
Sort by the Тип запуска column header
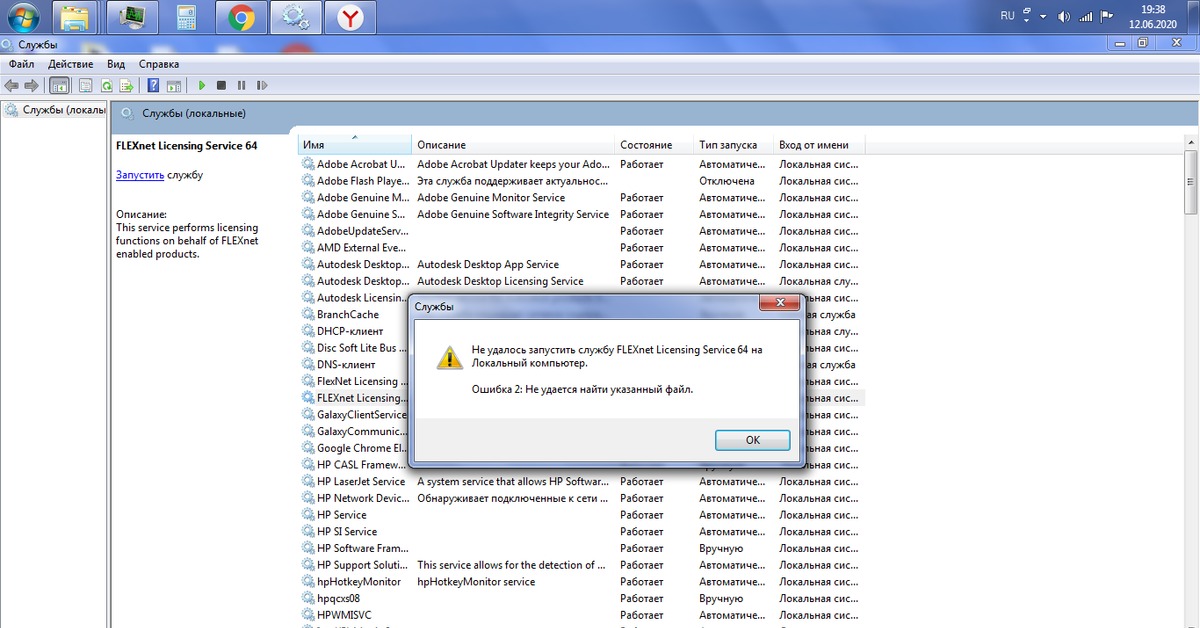[734, 145]
